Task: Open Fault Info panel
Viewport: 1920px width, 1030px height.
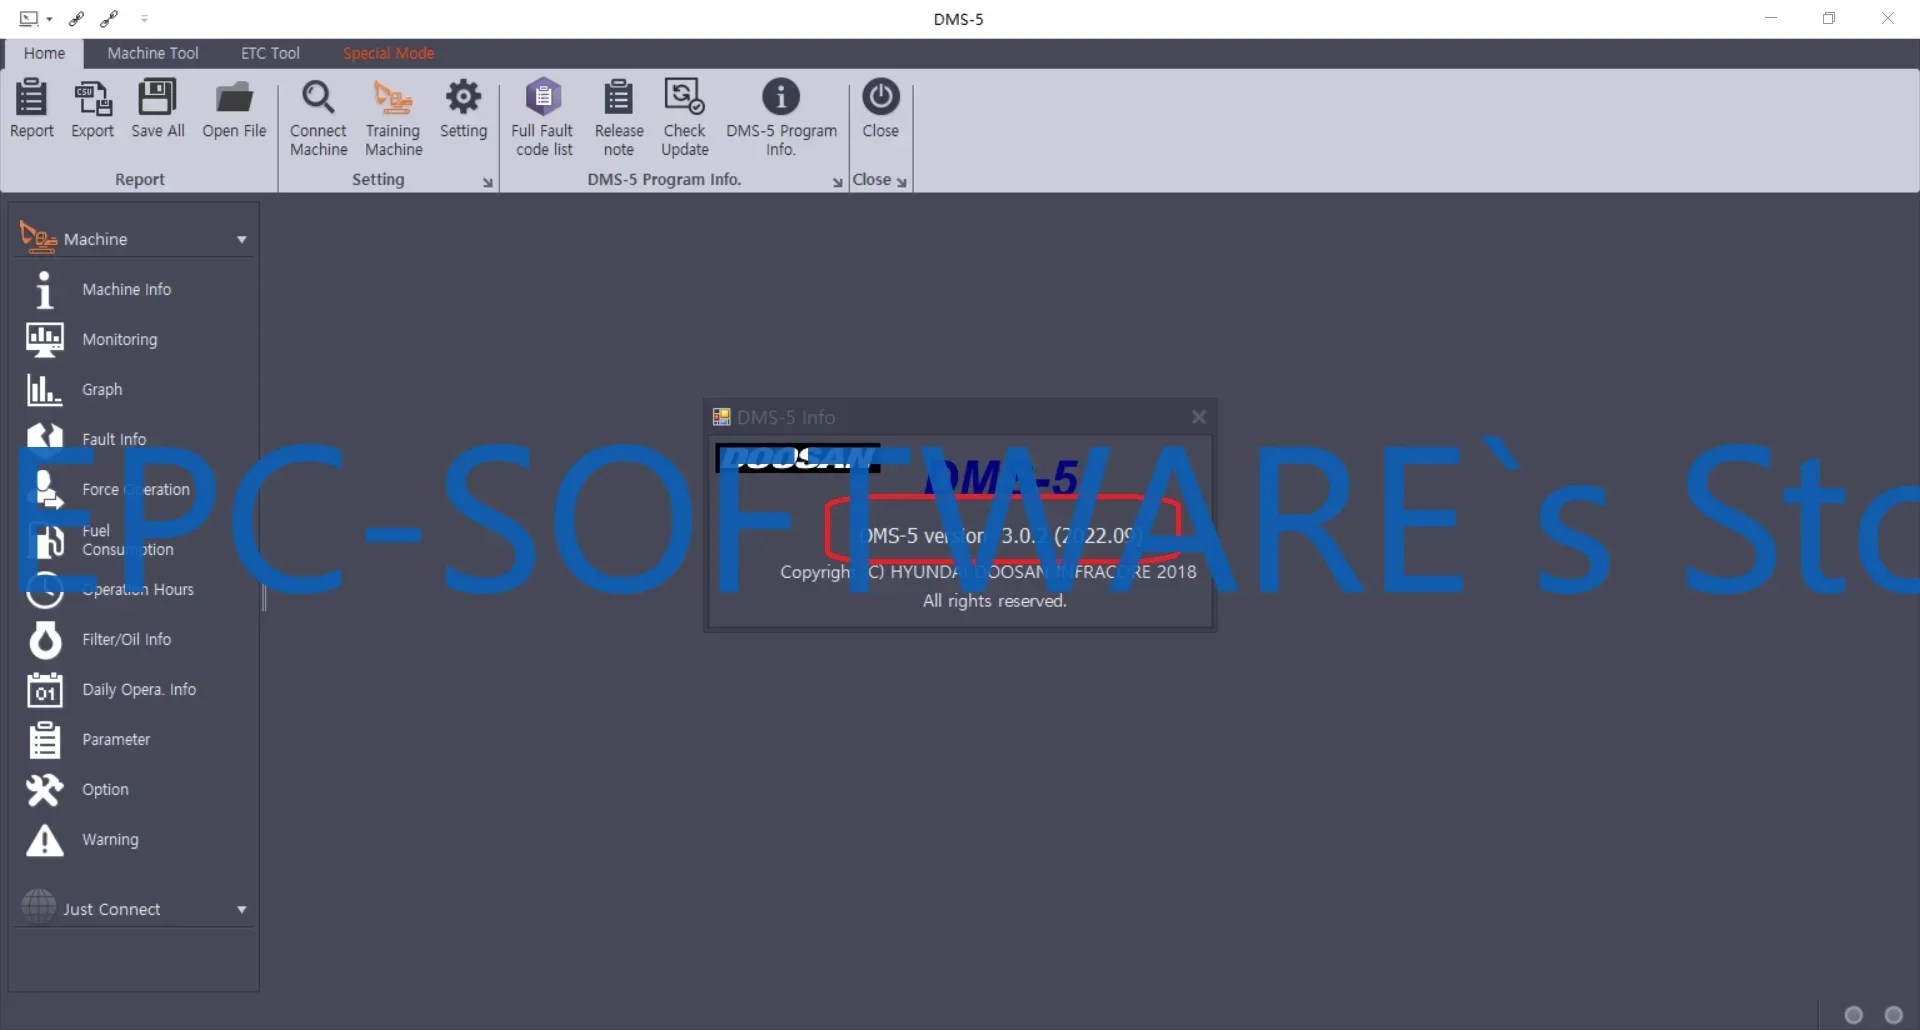Action: pyautogui.click(x=113, y=438)
